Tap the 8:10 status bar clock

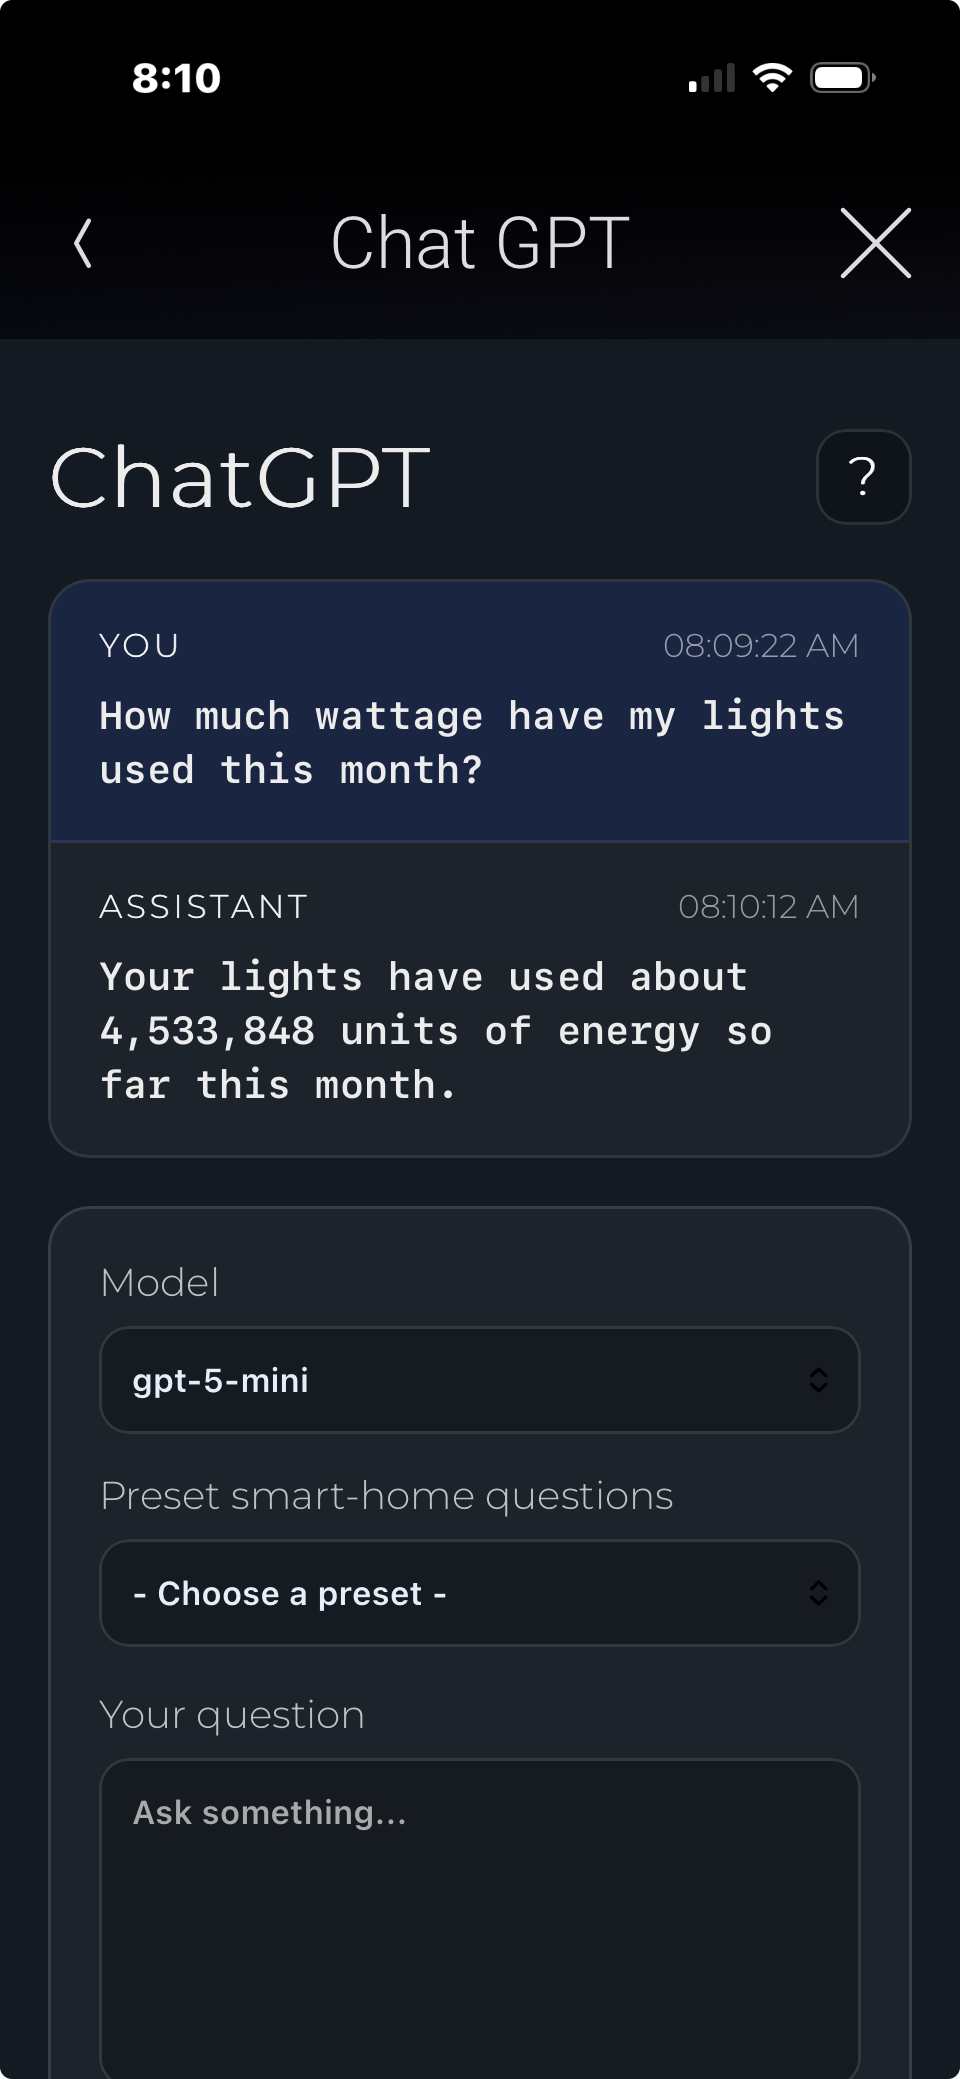pos(176,78)
